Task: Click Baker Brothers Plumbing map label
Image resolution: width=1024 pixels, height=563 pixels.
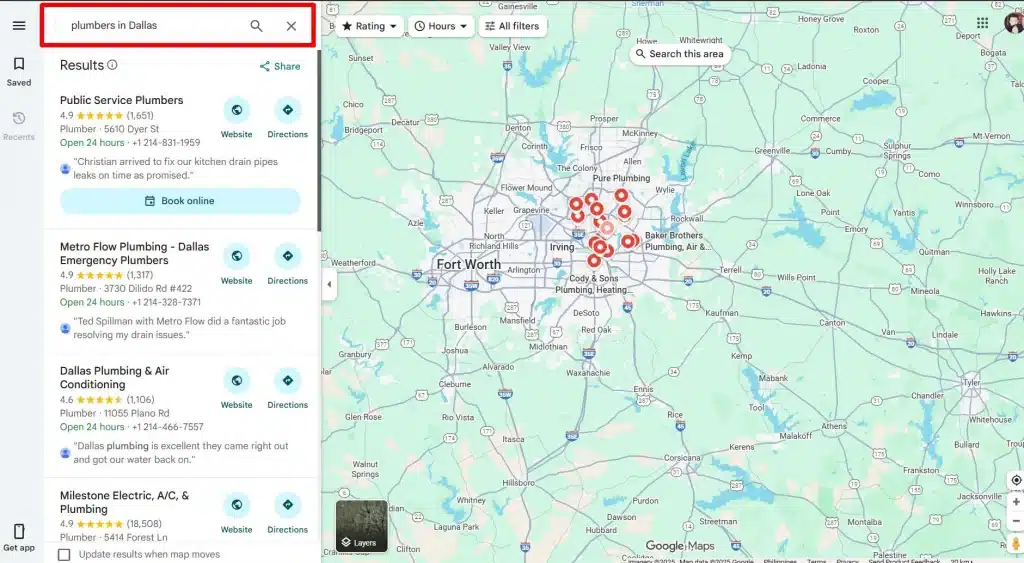Action: click(x=676, y=241)
